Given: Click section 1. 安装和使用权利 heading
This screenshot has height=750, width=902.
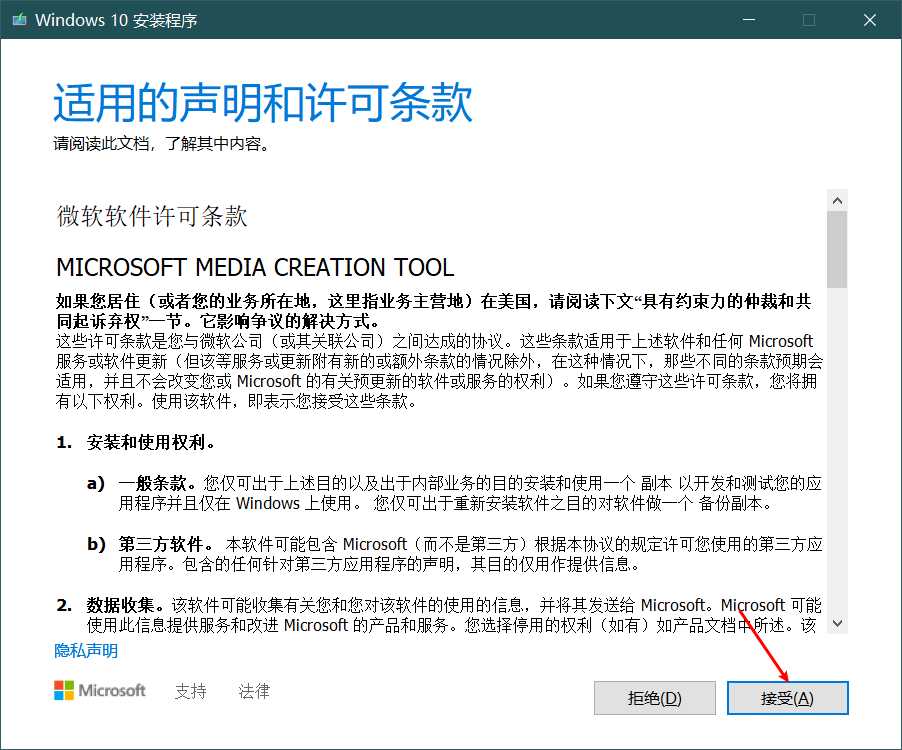Looking at the screenshot, I should tap(136, 442).
